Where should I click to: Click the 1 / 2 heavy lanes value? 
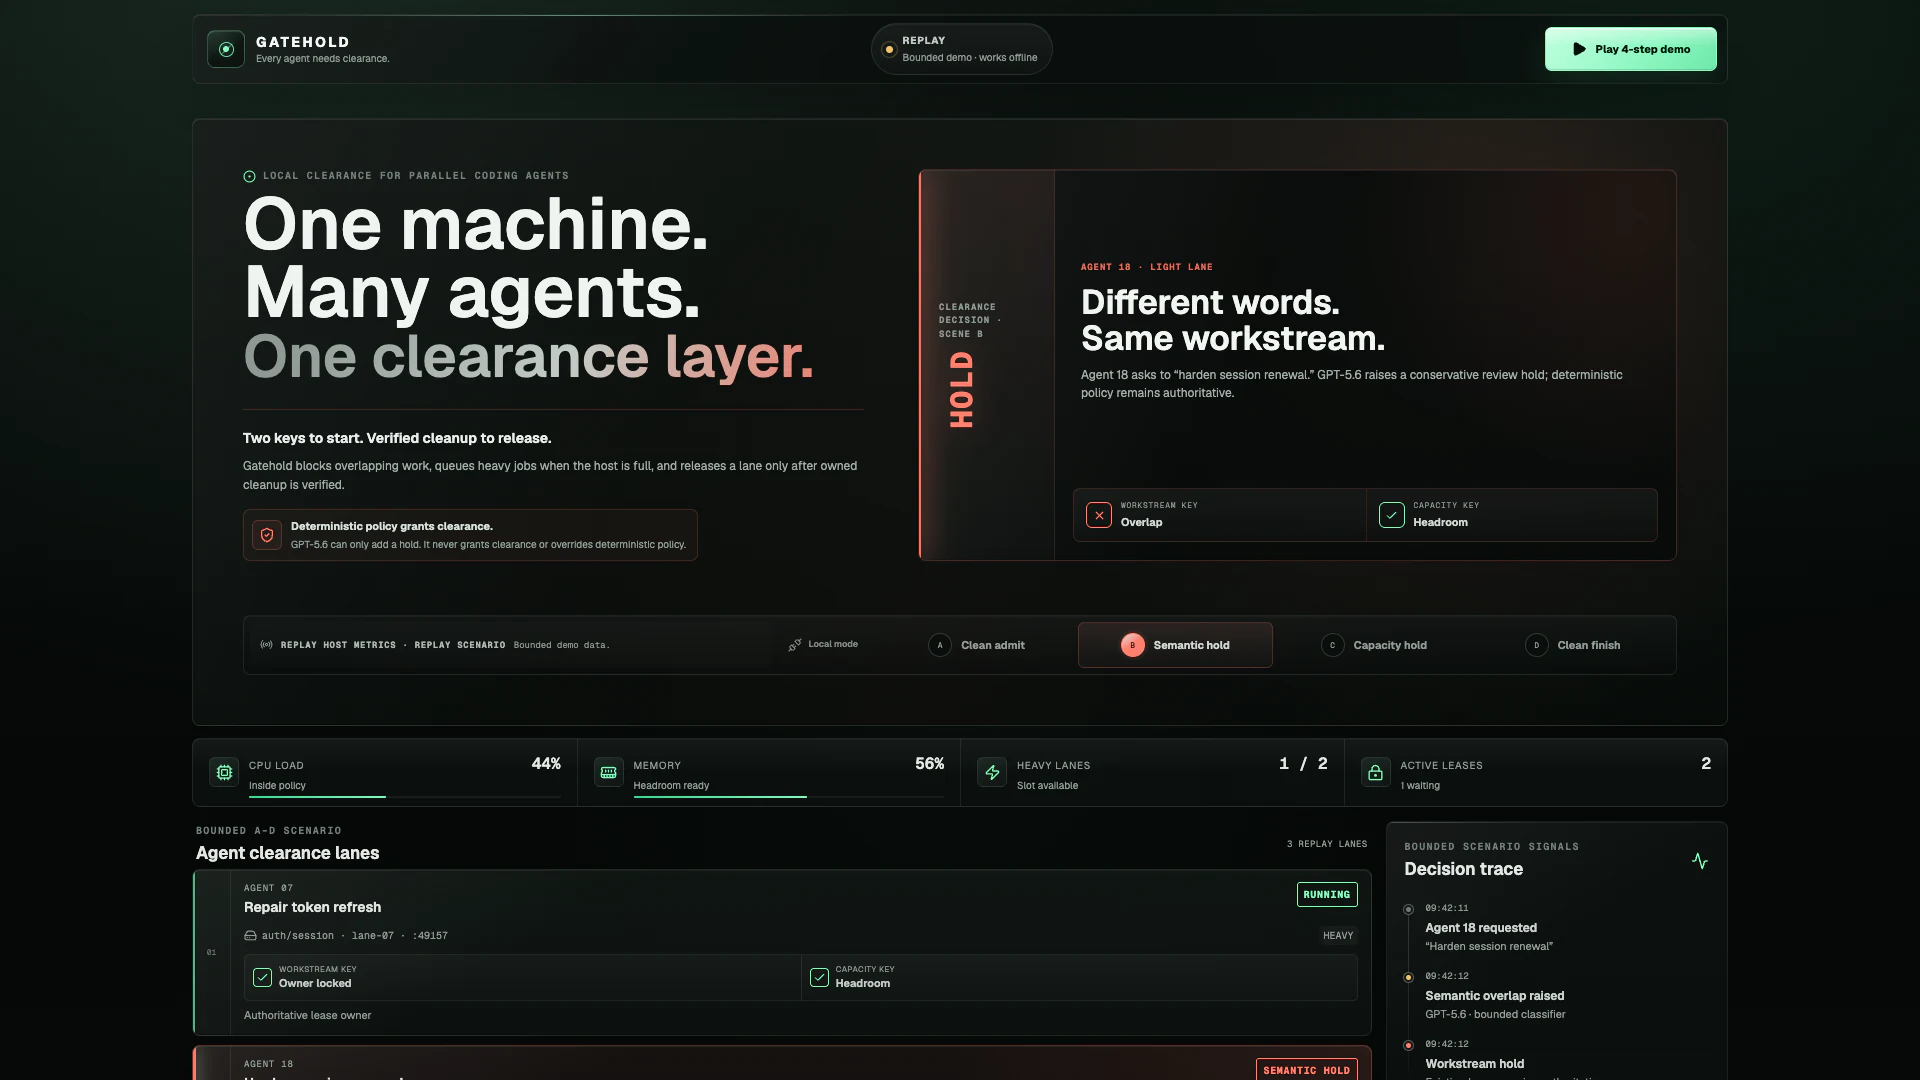[x=1303, y=764]
